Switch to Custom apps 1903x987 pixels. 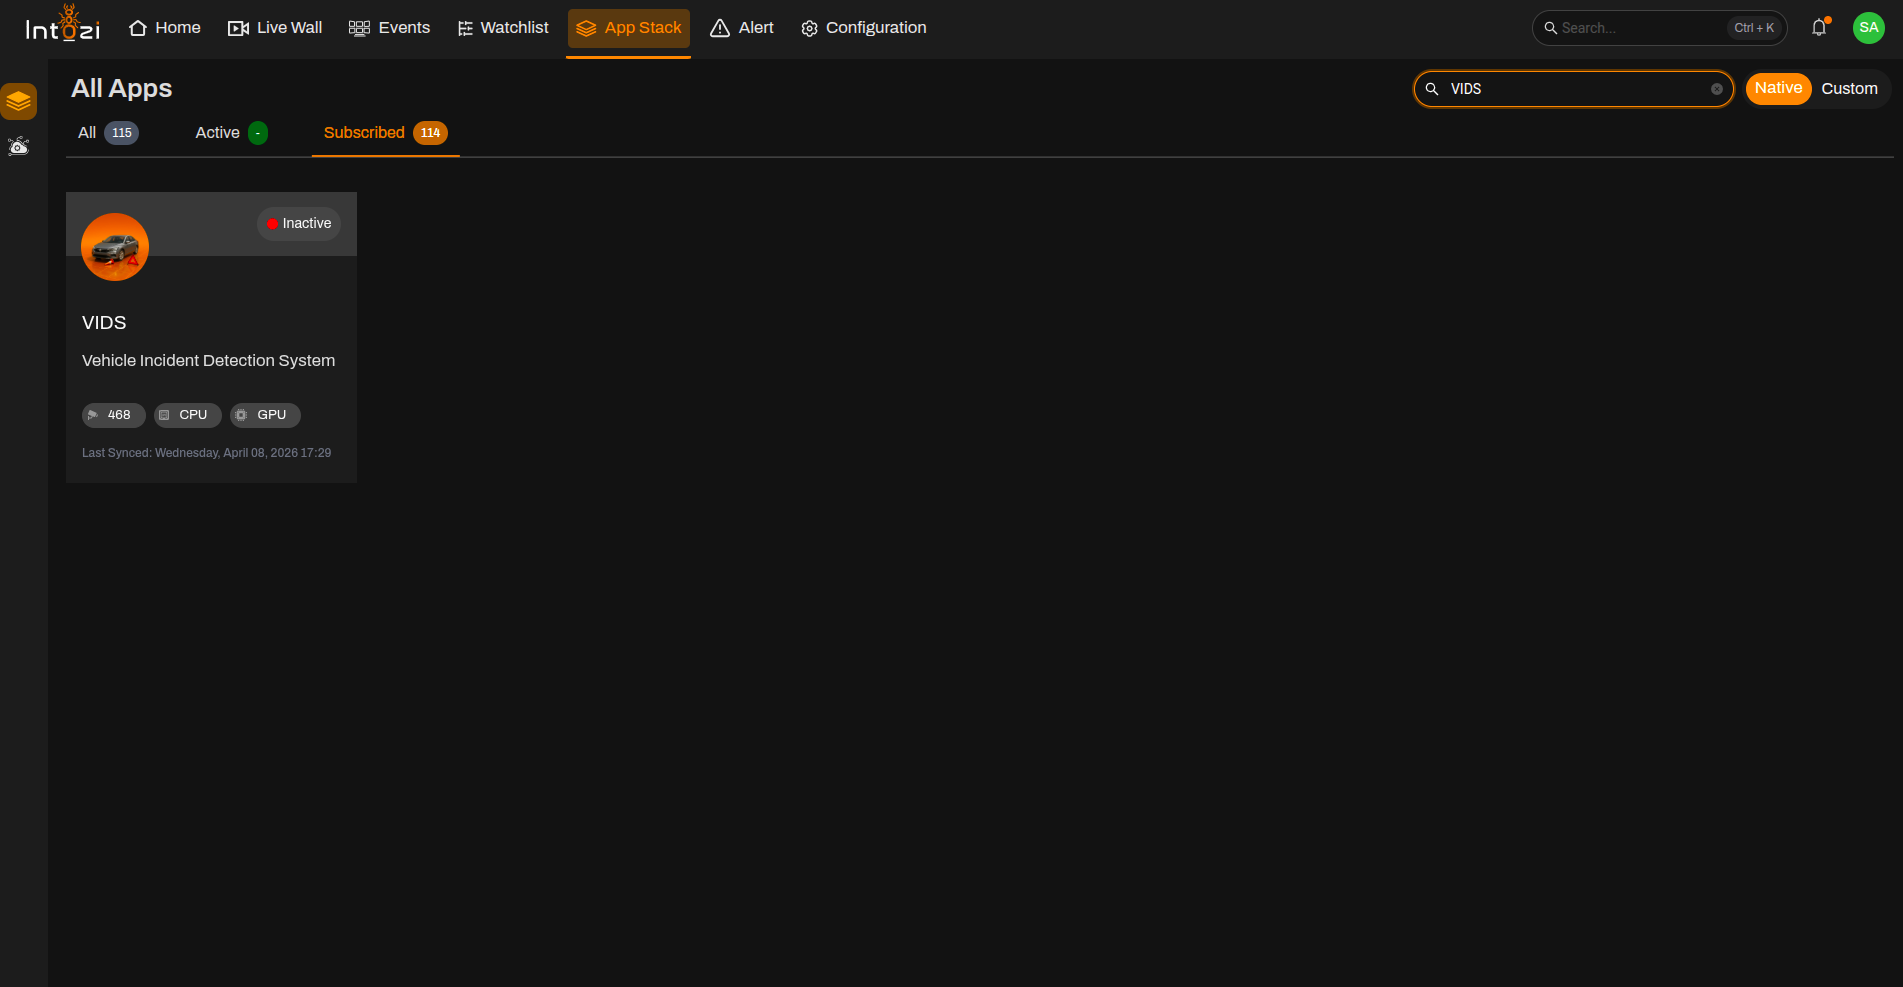tap(1849, 89)
